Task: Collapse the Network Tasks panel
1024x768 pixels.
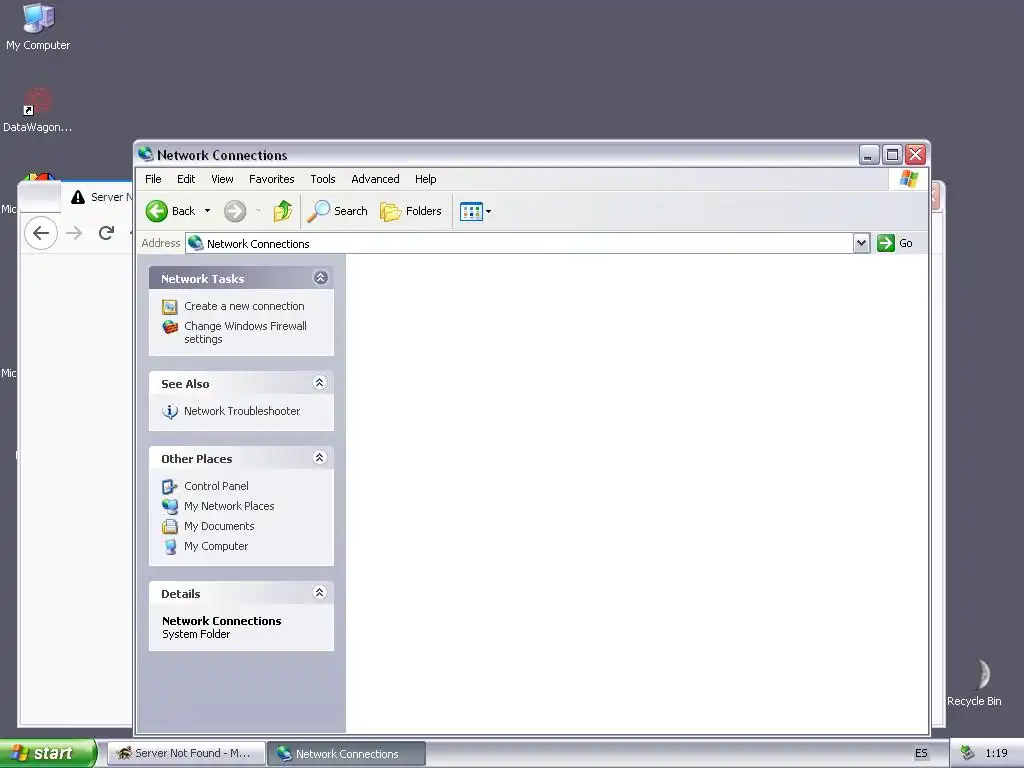Action: pyautogui.click(x=321, y=278)
